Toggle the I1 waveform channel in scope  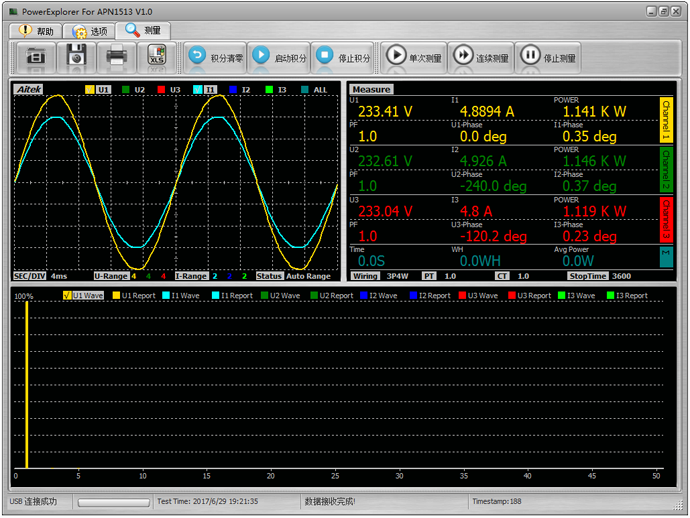197,90
